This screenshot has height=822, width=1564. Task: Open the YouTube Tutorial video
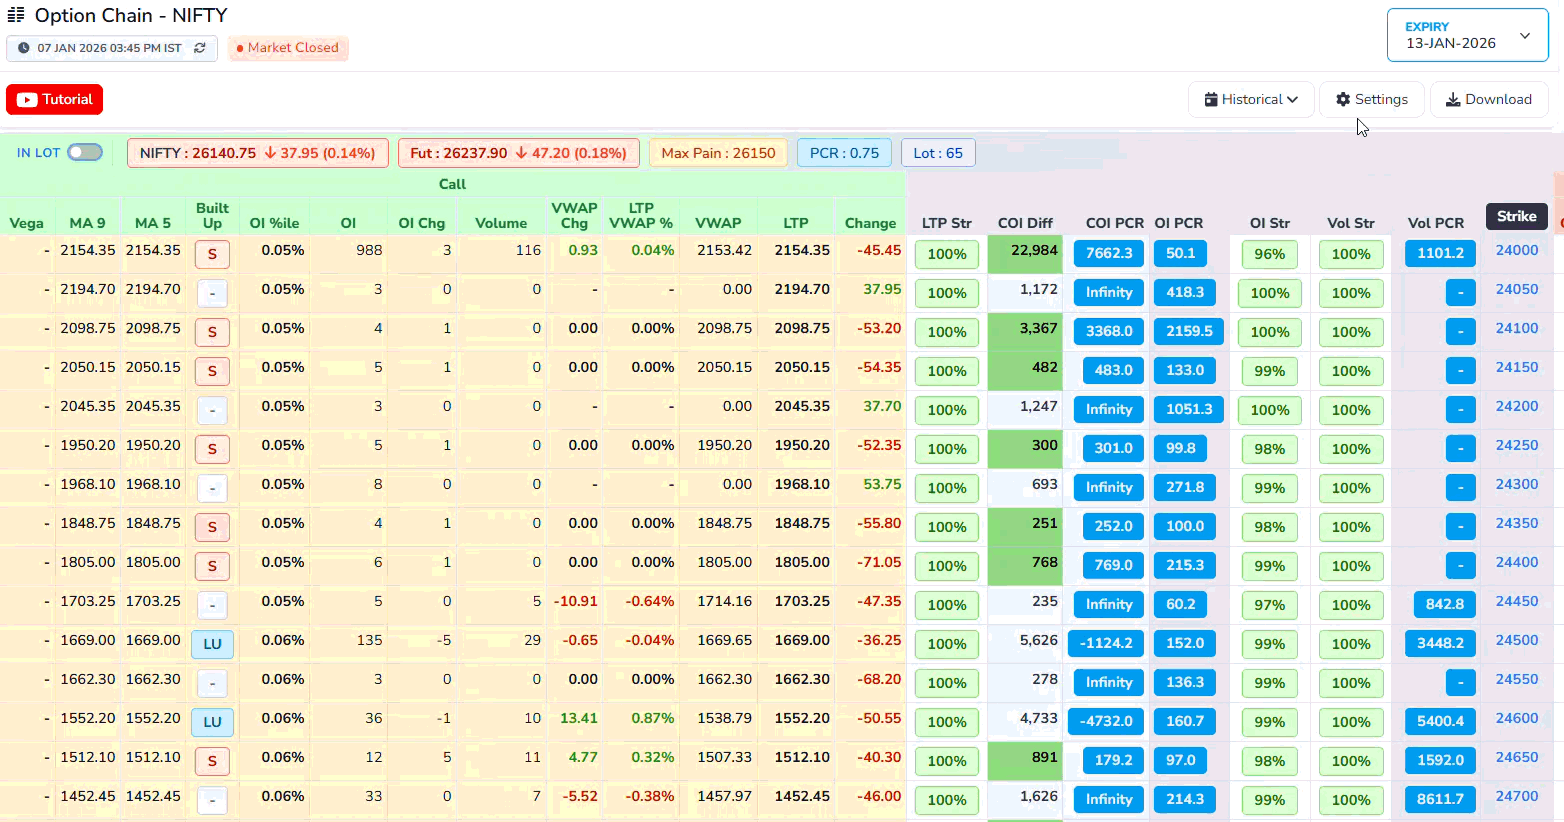(x=55, y=99)
